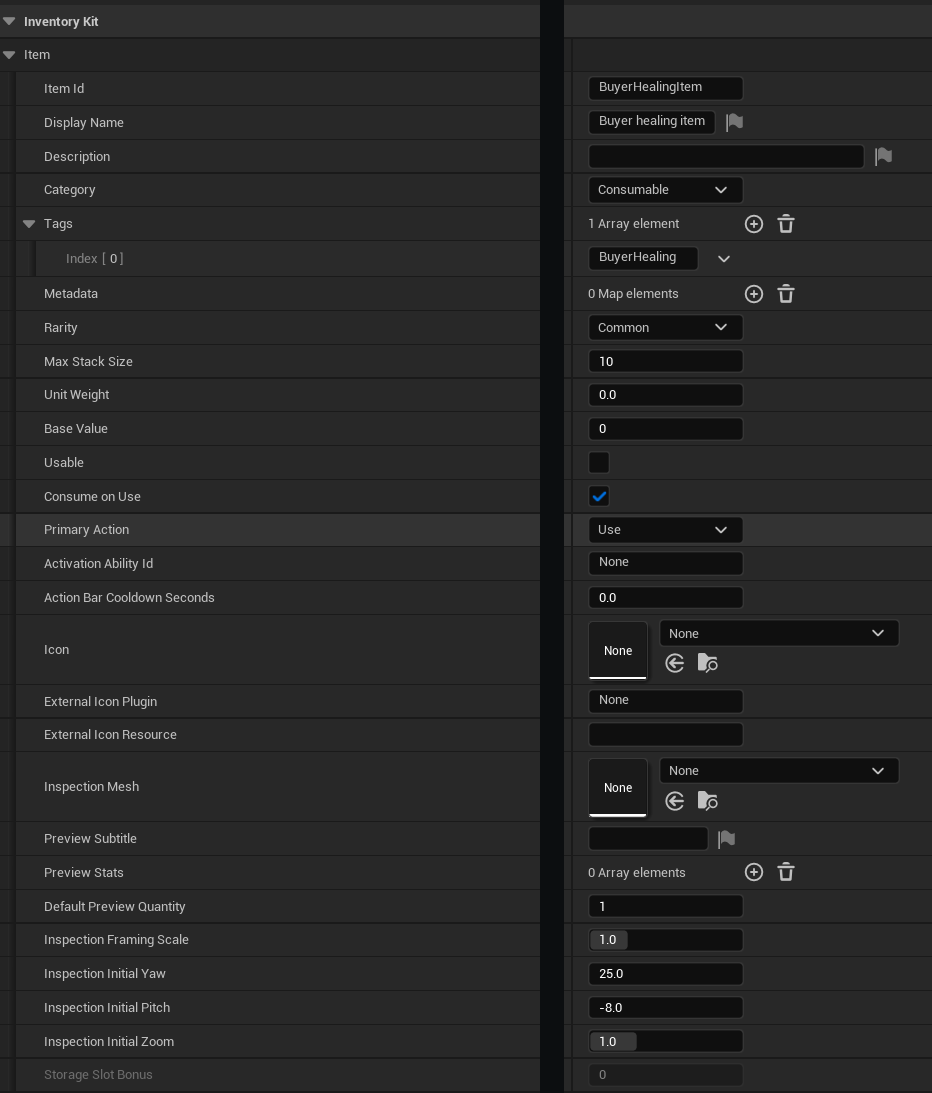Click the External Icon Resource field
Image resolution: width=932 pixels, height=1093 pixels.
(x=665, y=735)
